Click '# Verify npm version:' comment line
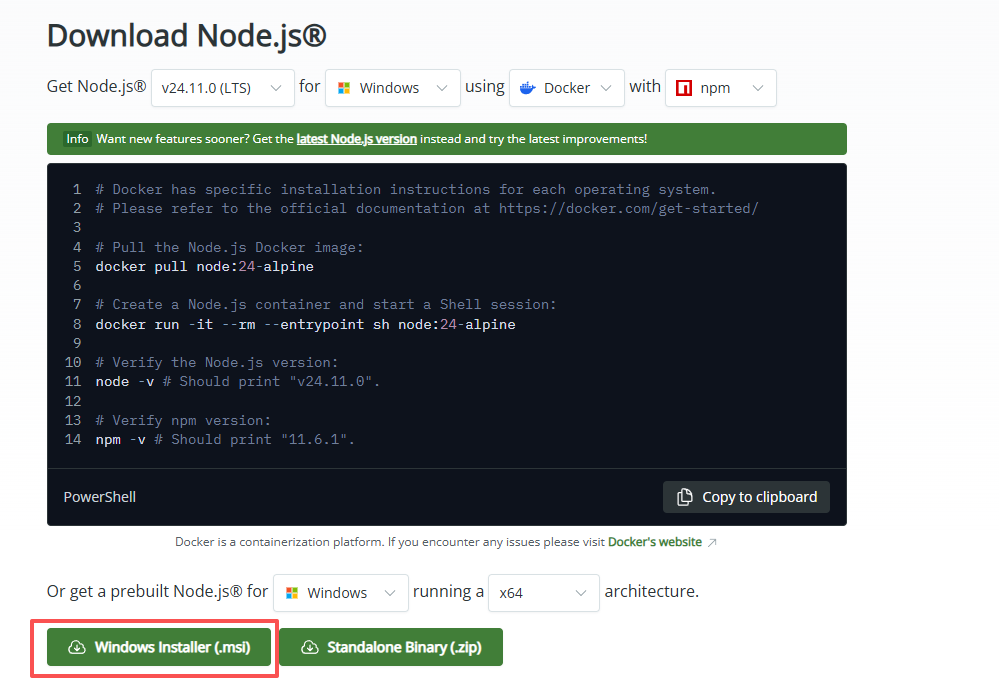999x690 pixels. click(x=183, y=420)
